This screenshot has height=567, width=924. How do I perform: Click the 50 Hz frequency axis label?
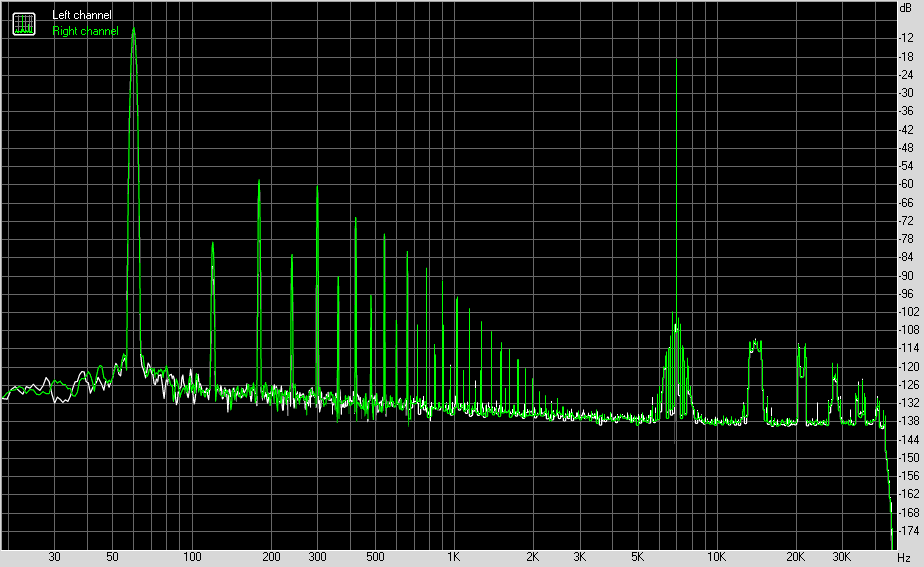point(113,557)
